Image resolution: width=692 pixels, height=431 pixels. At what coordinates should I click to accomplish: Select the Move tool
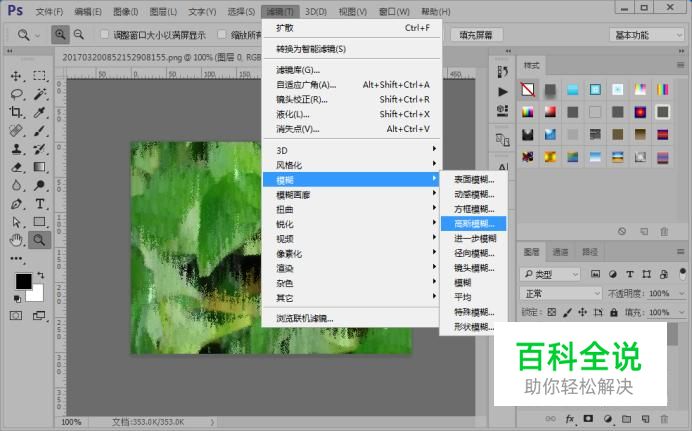pyautogui.click(x=16, y=76)
